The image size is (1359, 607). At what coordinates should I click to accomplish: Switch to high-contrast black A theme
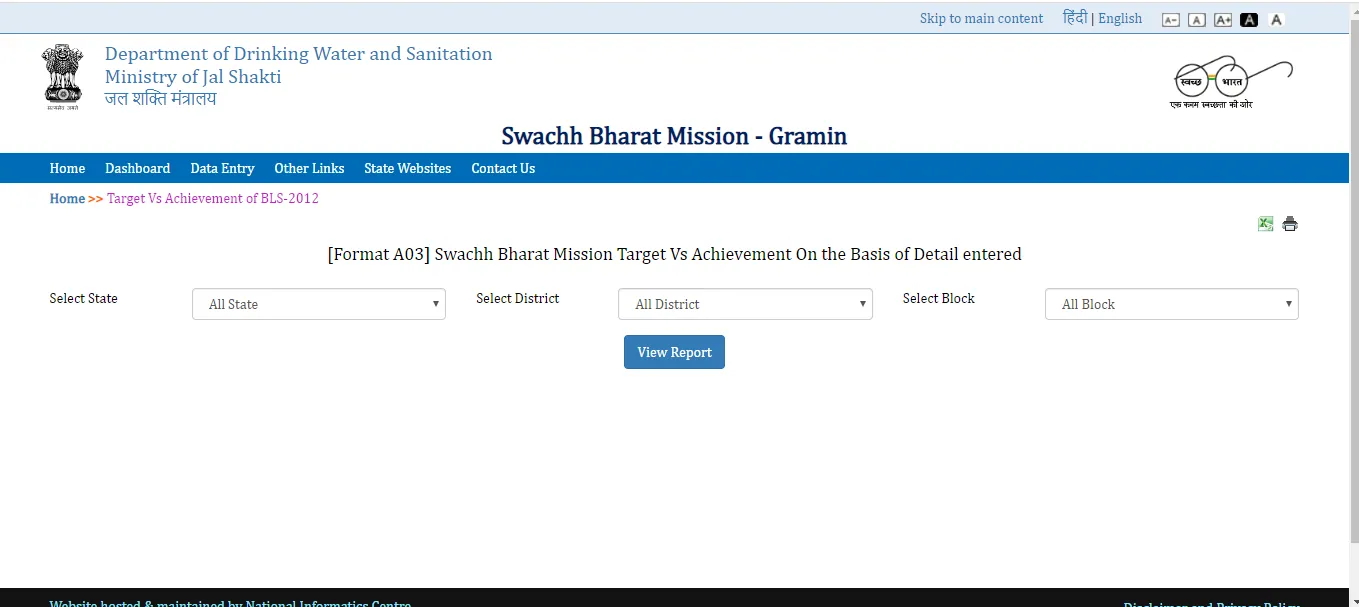(1249, 20)
